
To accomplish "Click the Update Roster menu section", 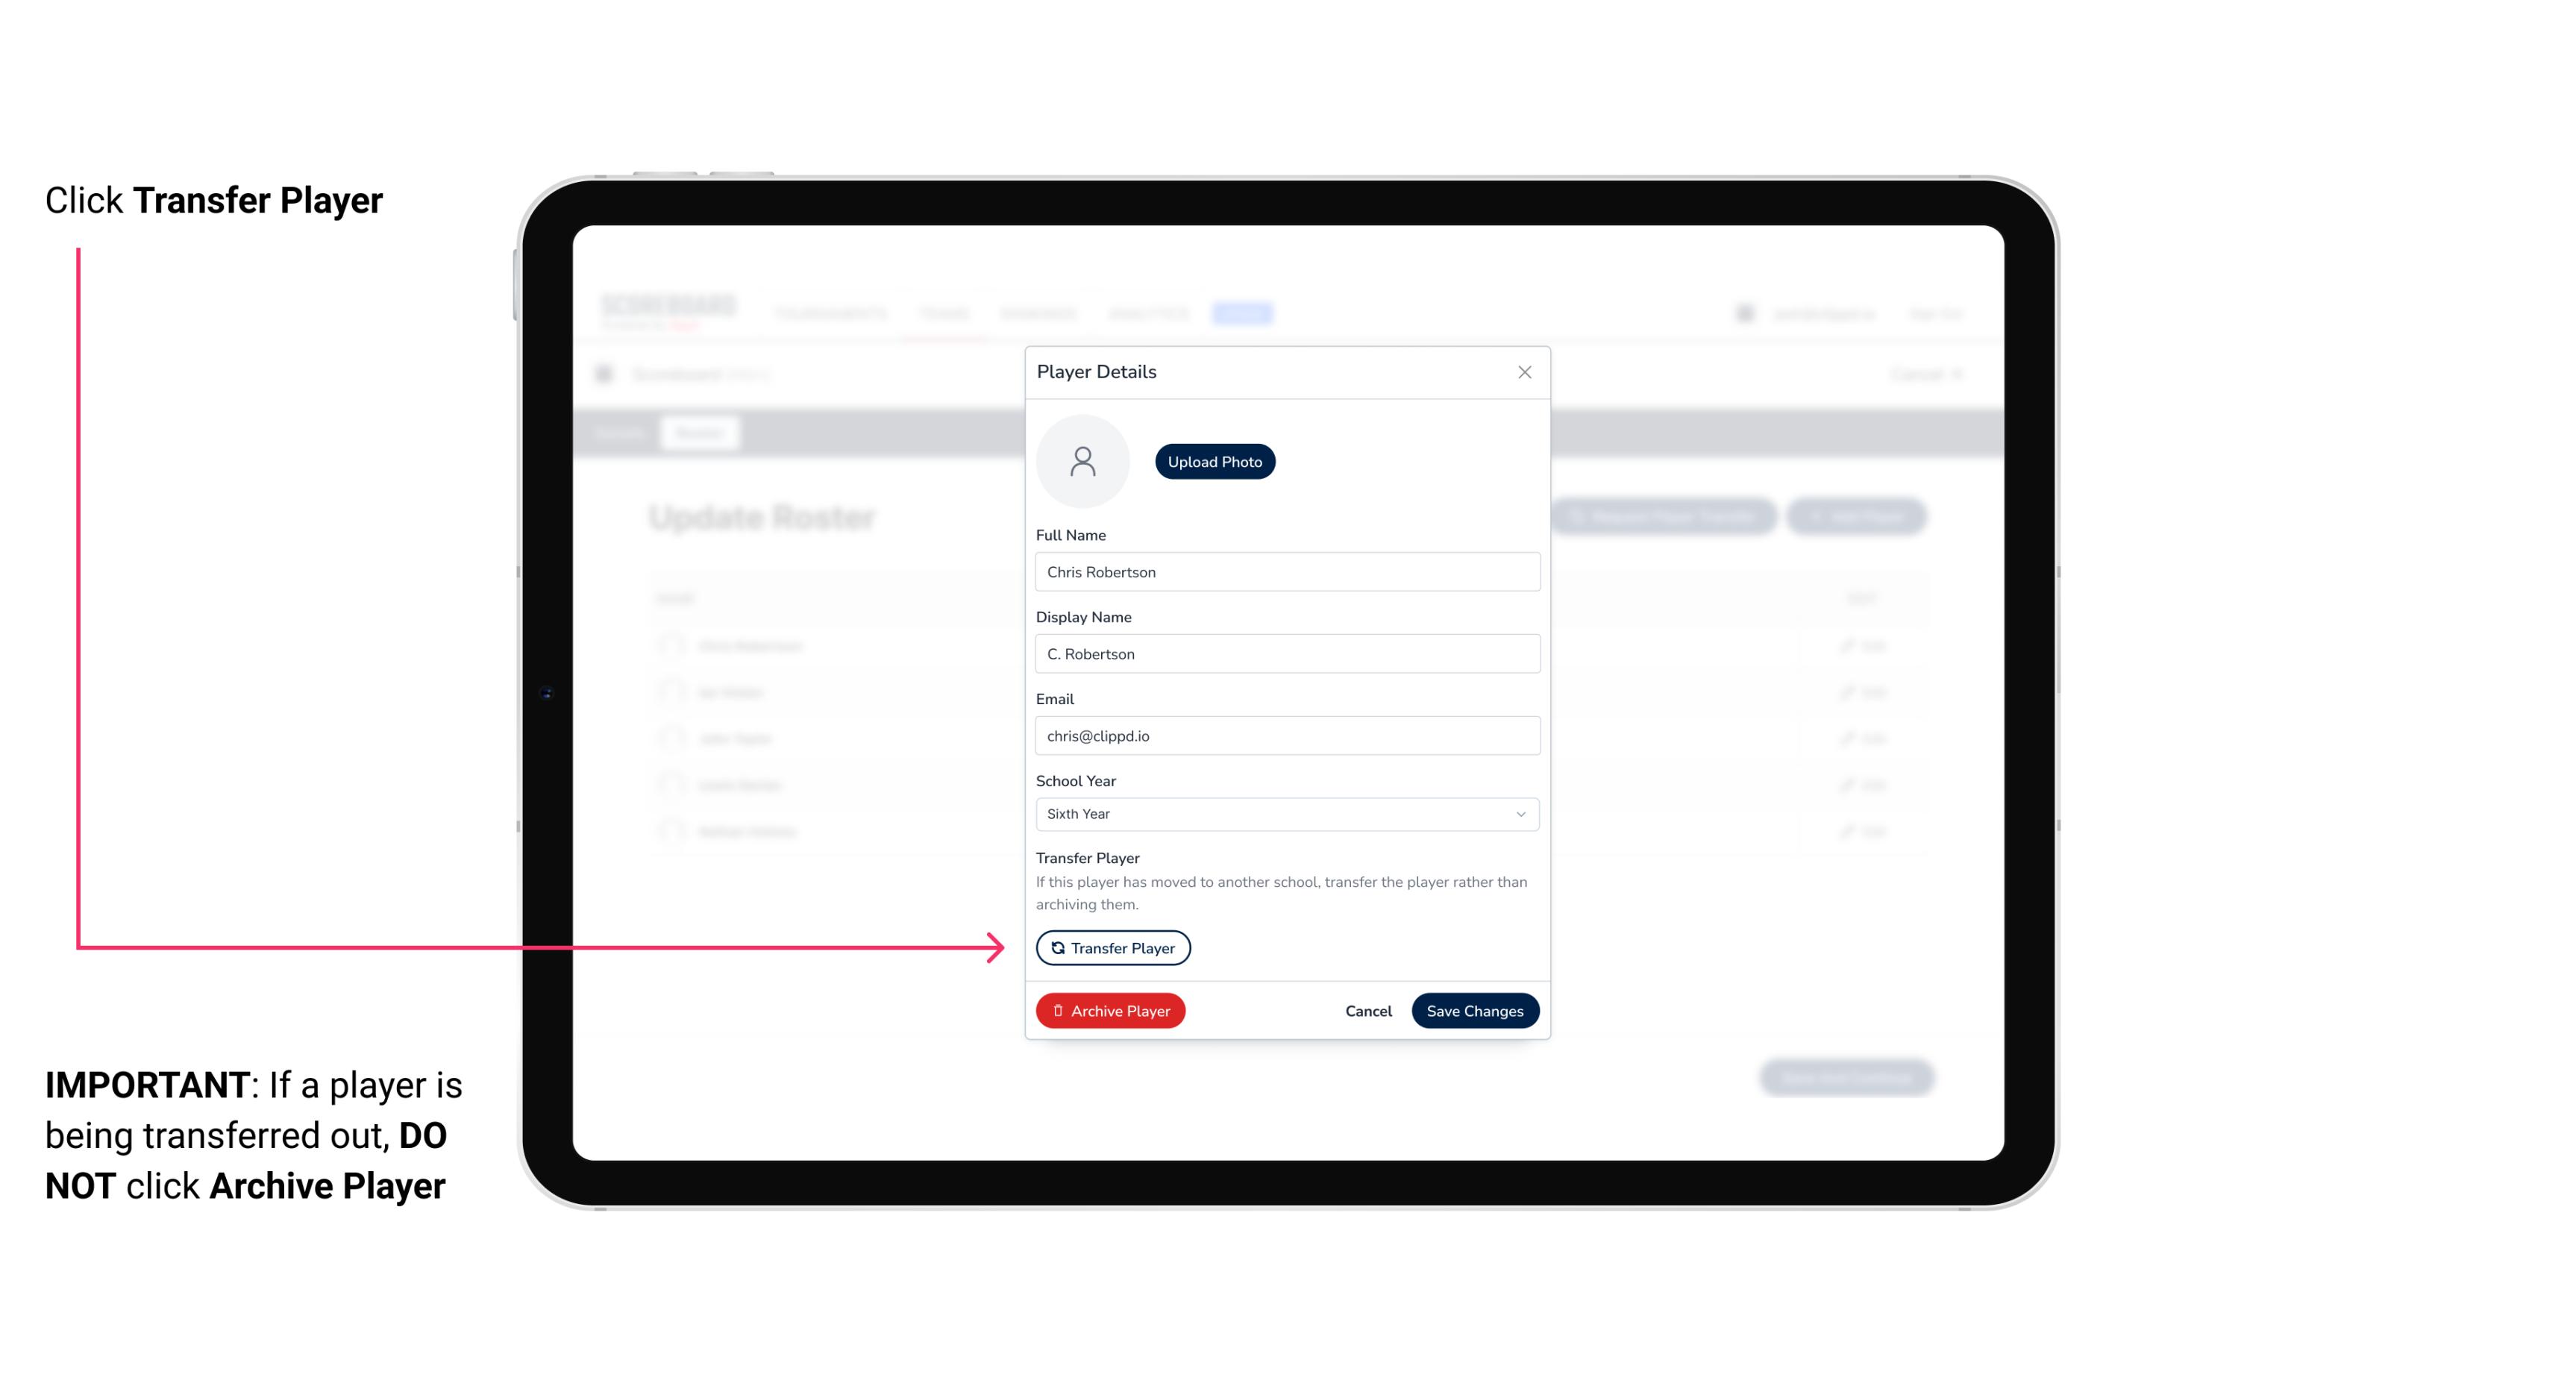I will tap(763, 519).
